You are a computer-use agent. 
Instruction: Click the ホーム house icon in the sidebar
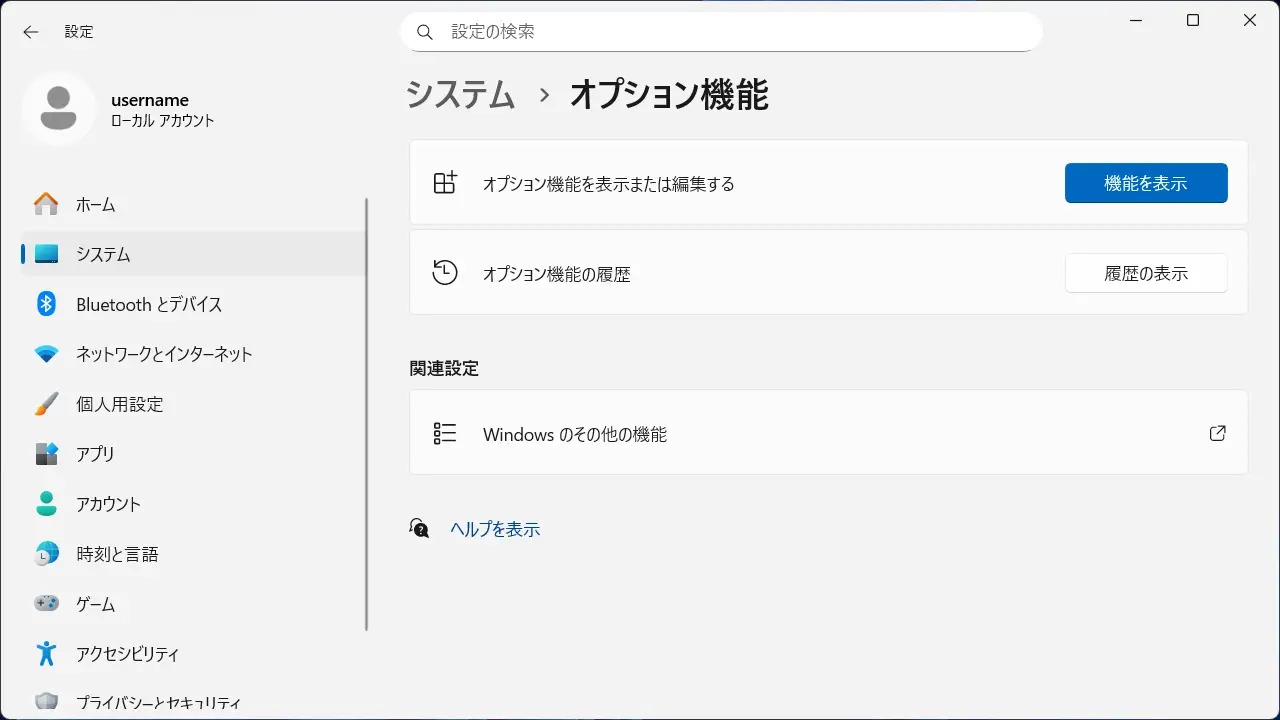[x=46, y=205]
